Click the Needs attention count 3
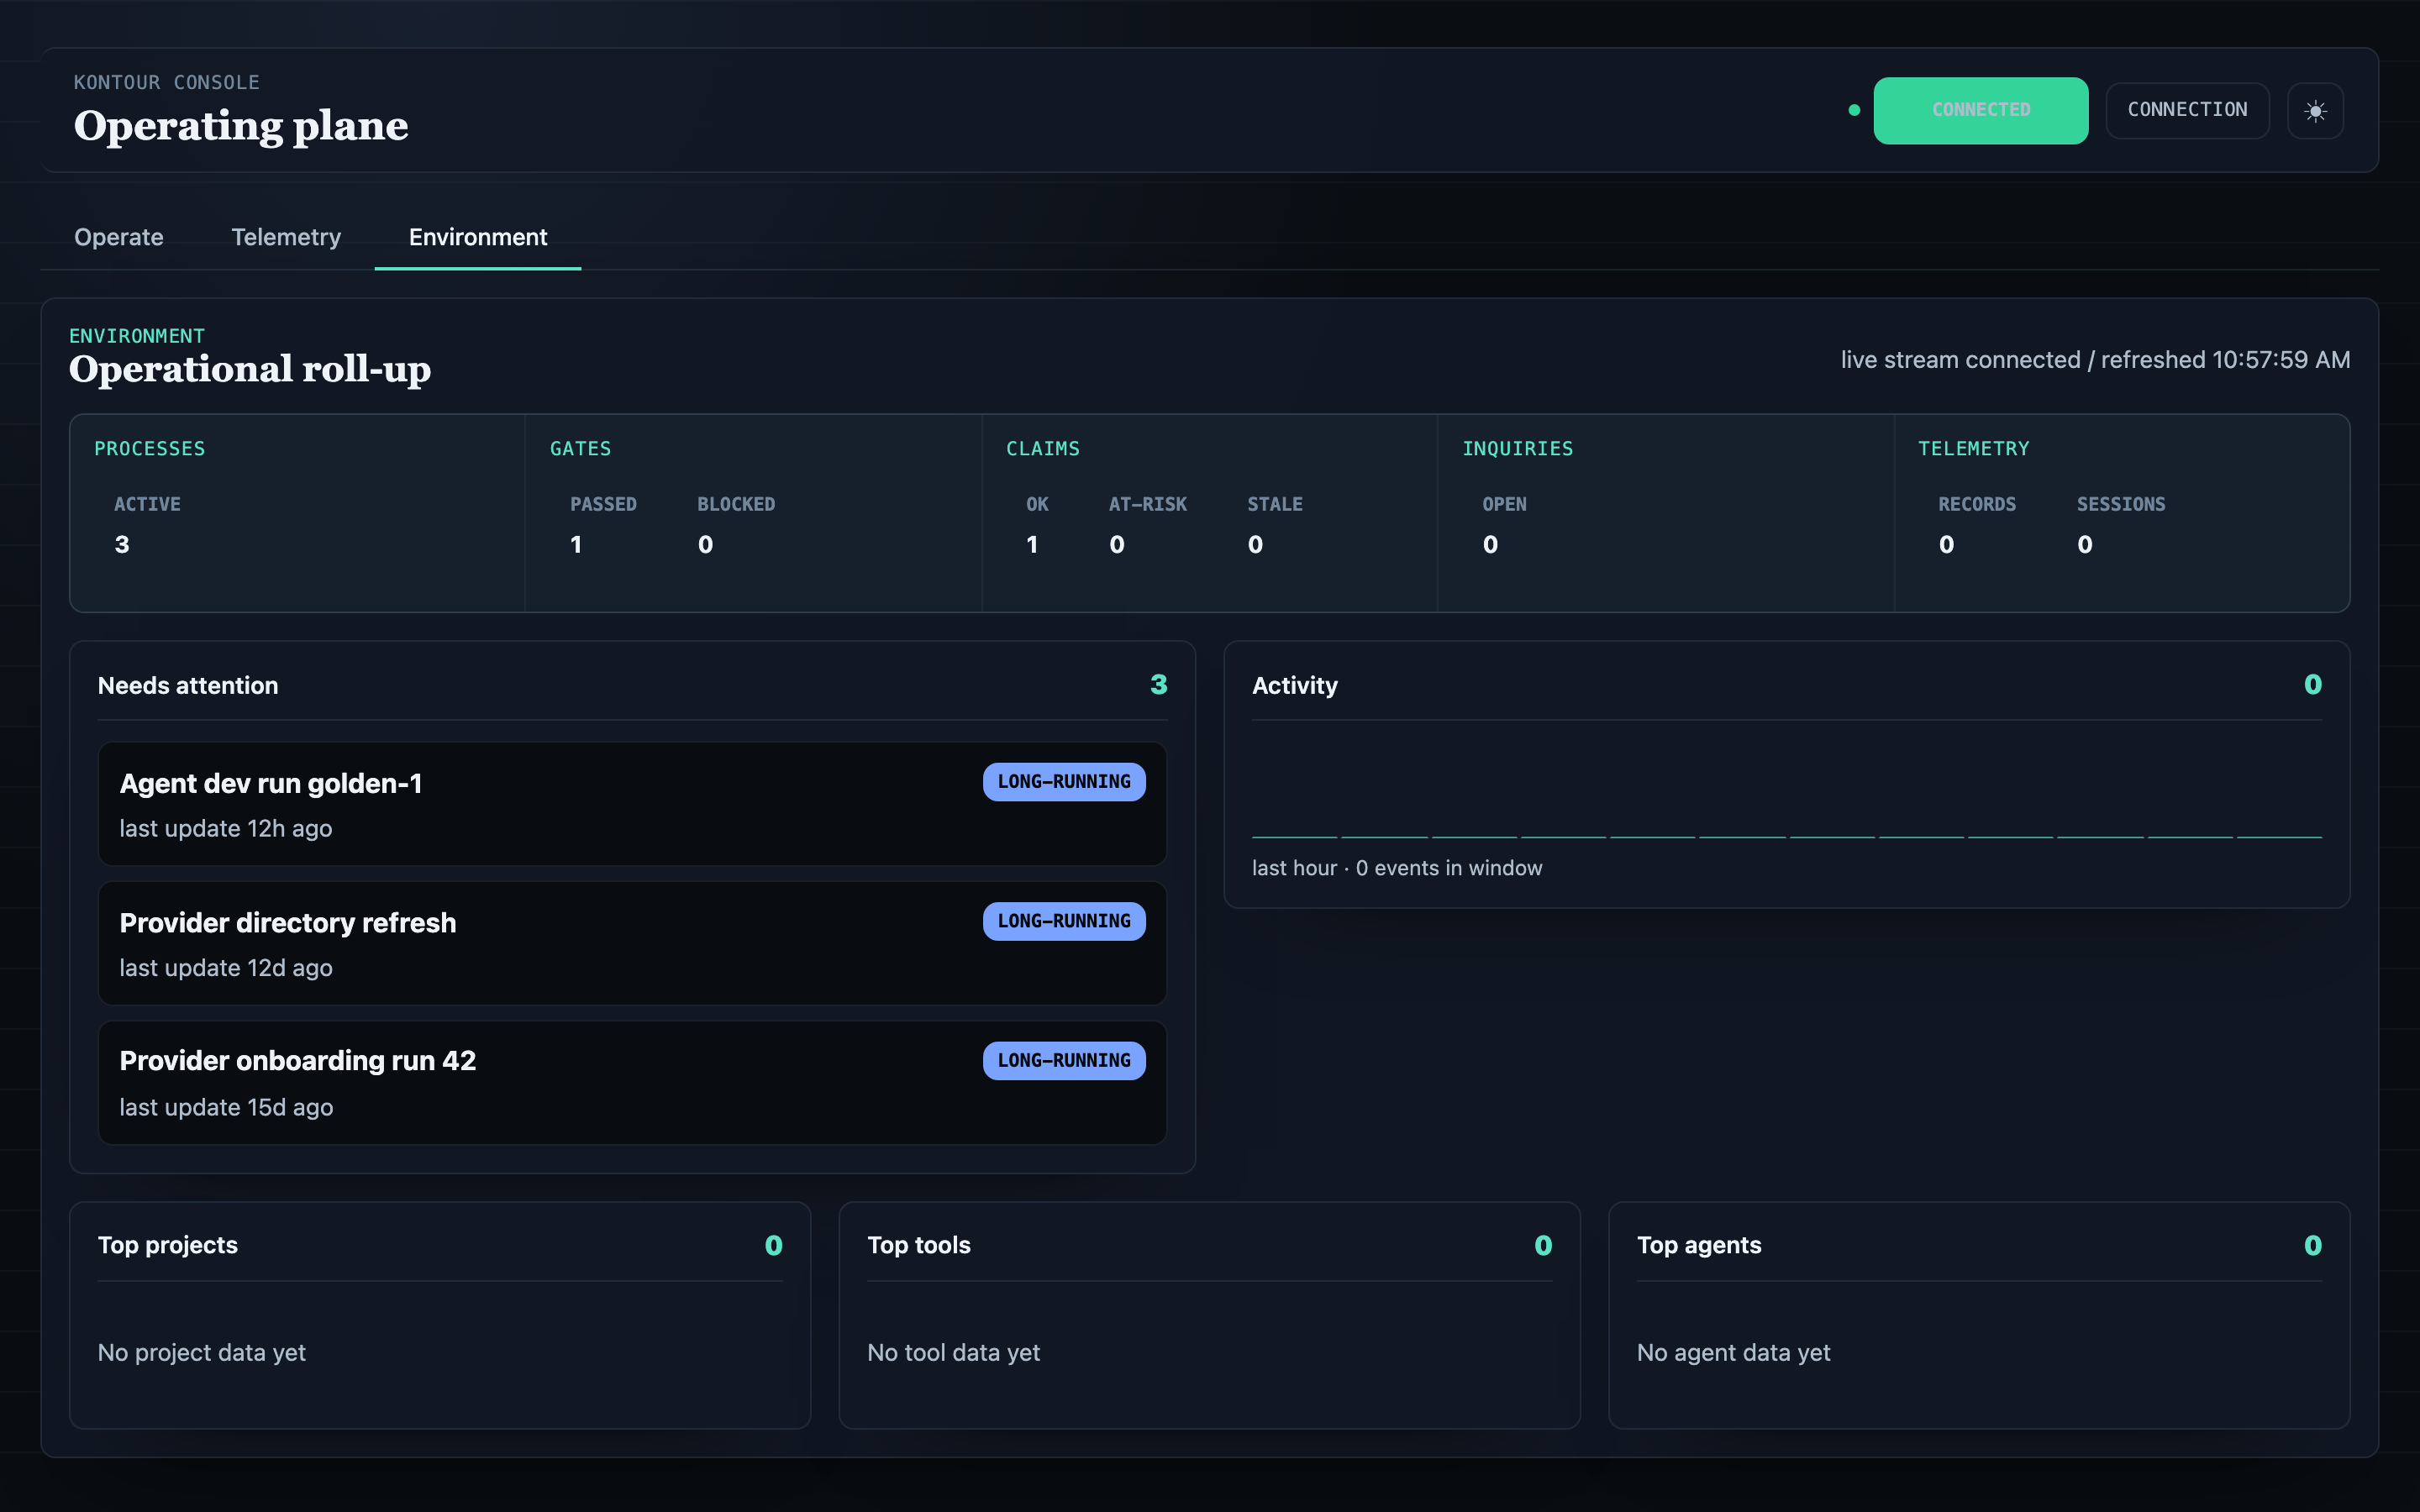 [1158, 685]
